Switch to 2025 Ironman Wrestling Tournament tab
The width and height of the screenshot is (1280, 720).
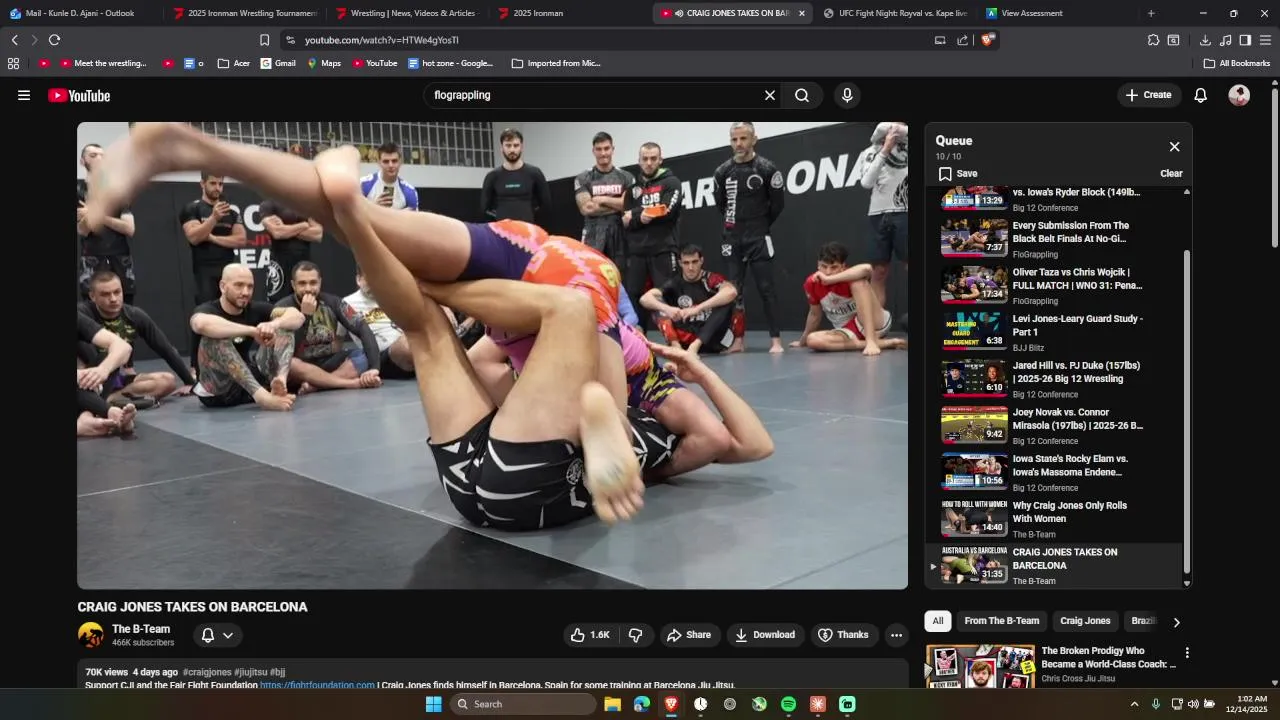click(245, 13)
